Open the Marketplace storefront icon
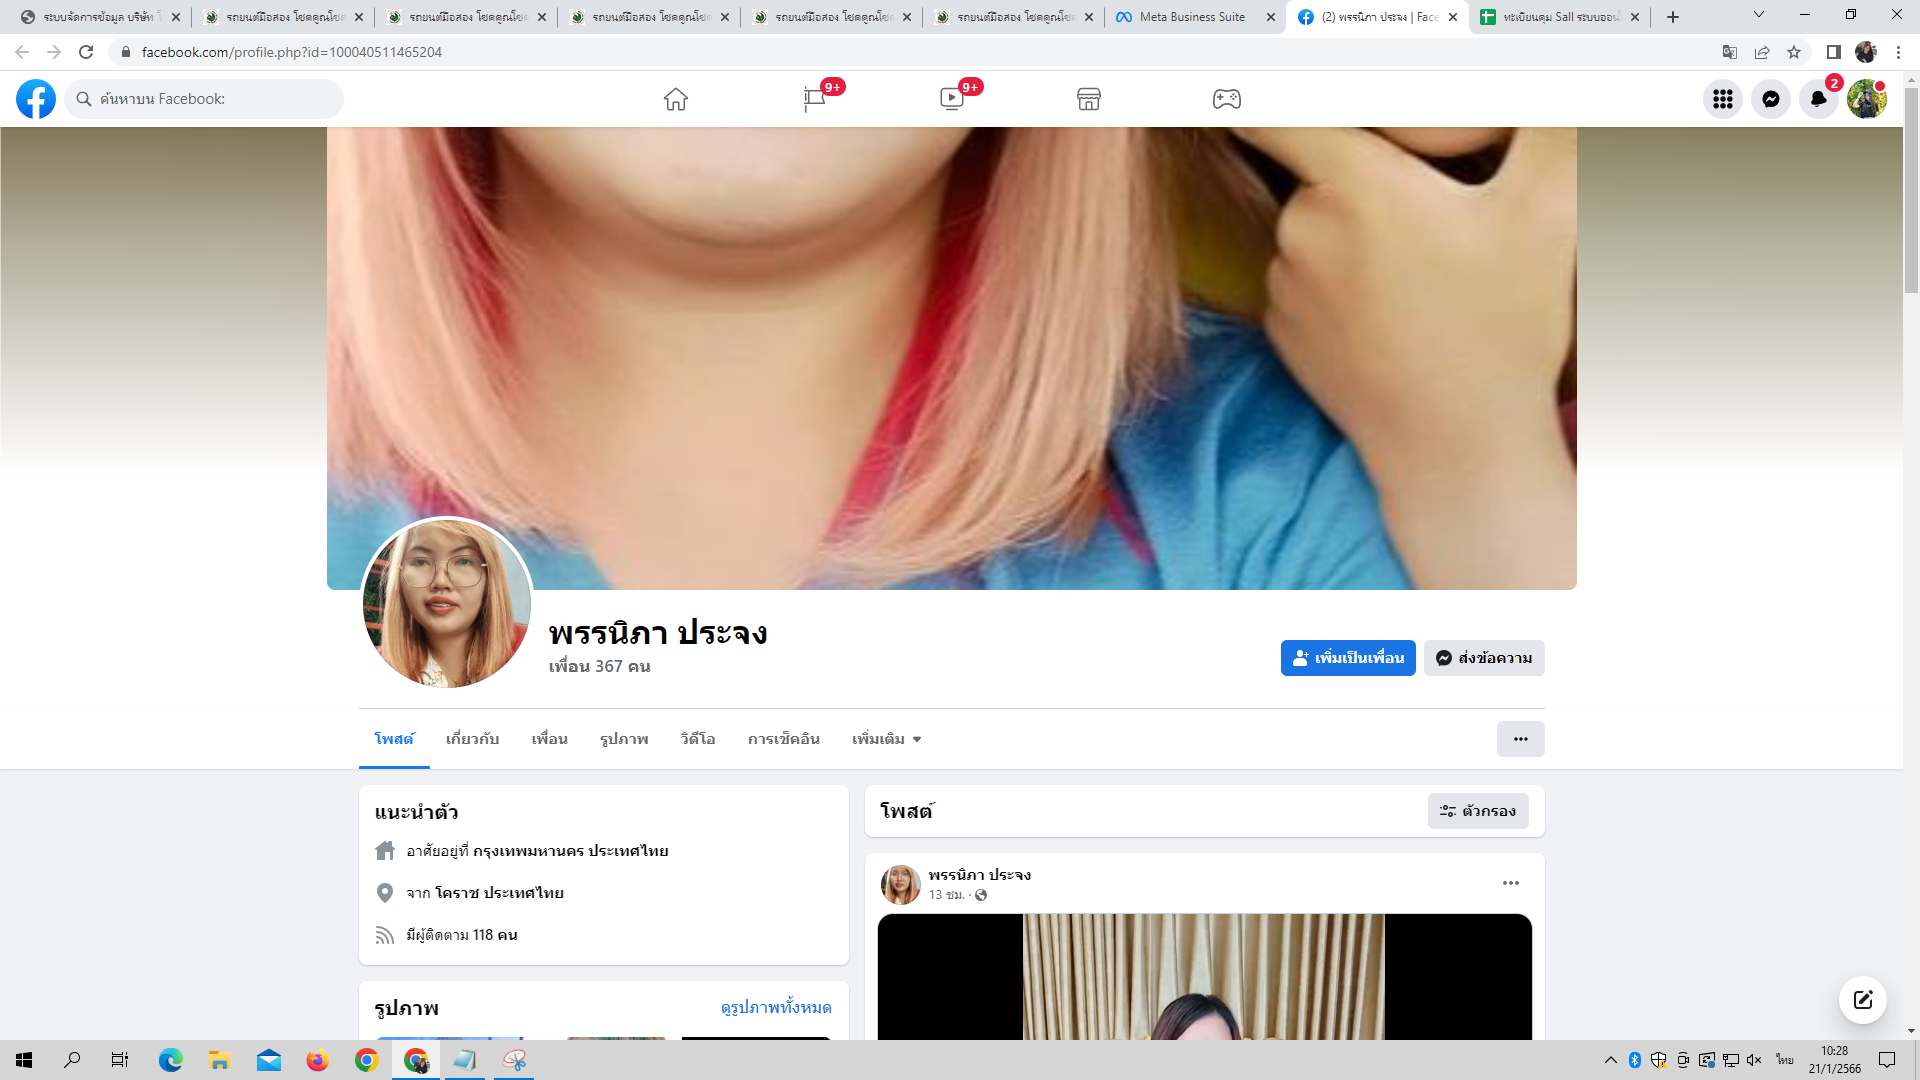1920x1080 pixels. tap(1089, 99)
